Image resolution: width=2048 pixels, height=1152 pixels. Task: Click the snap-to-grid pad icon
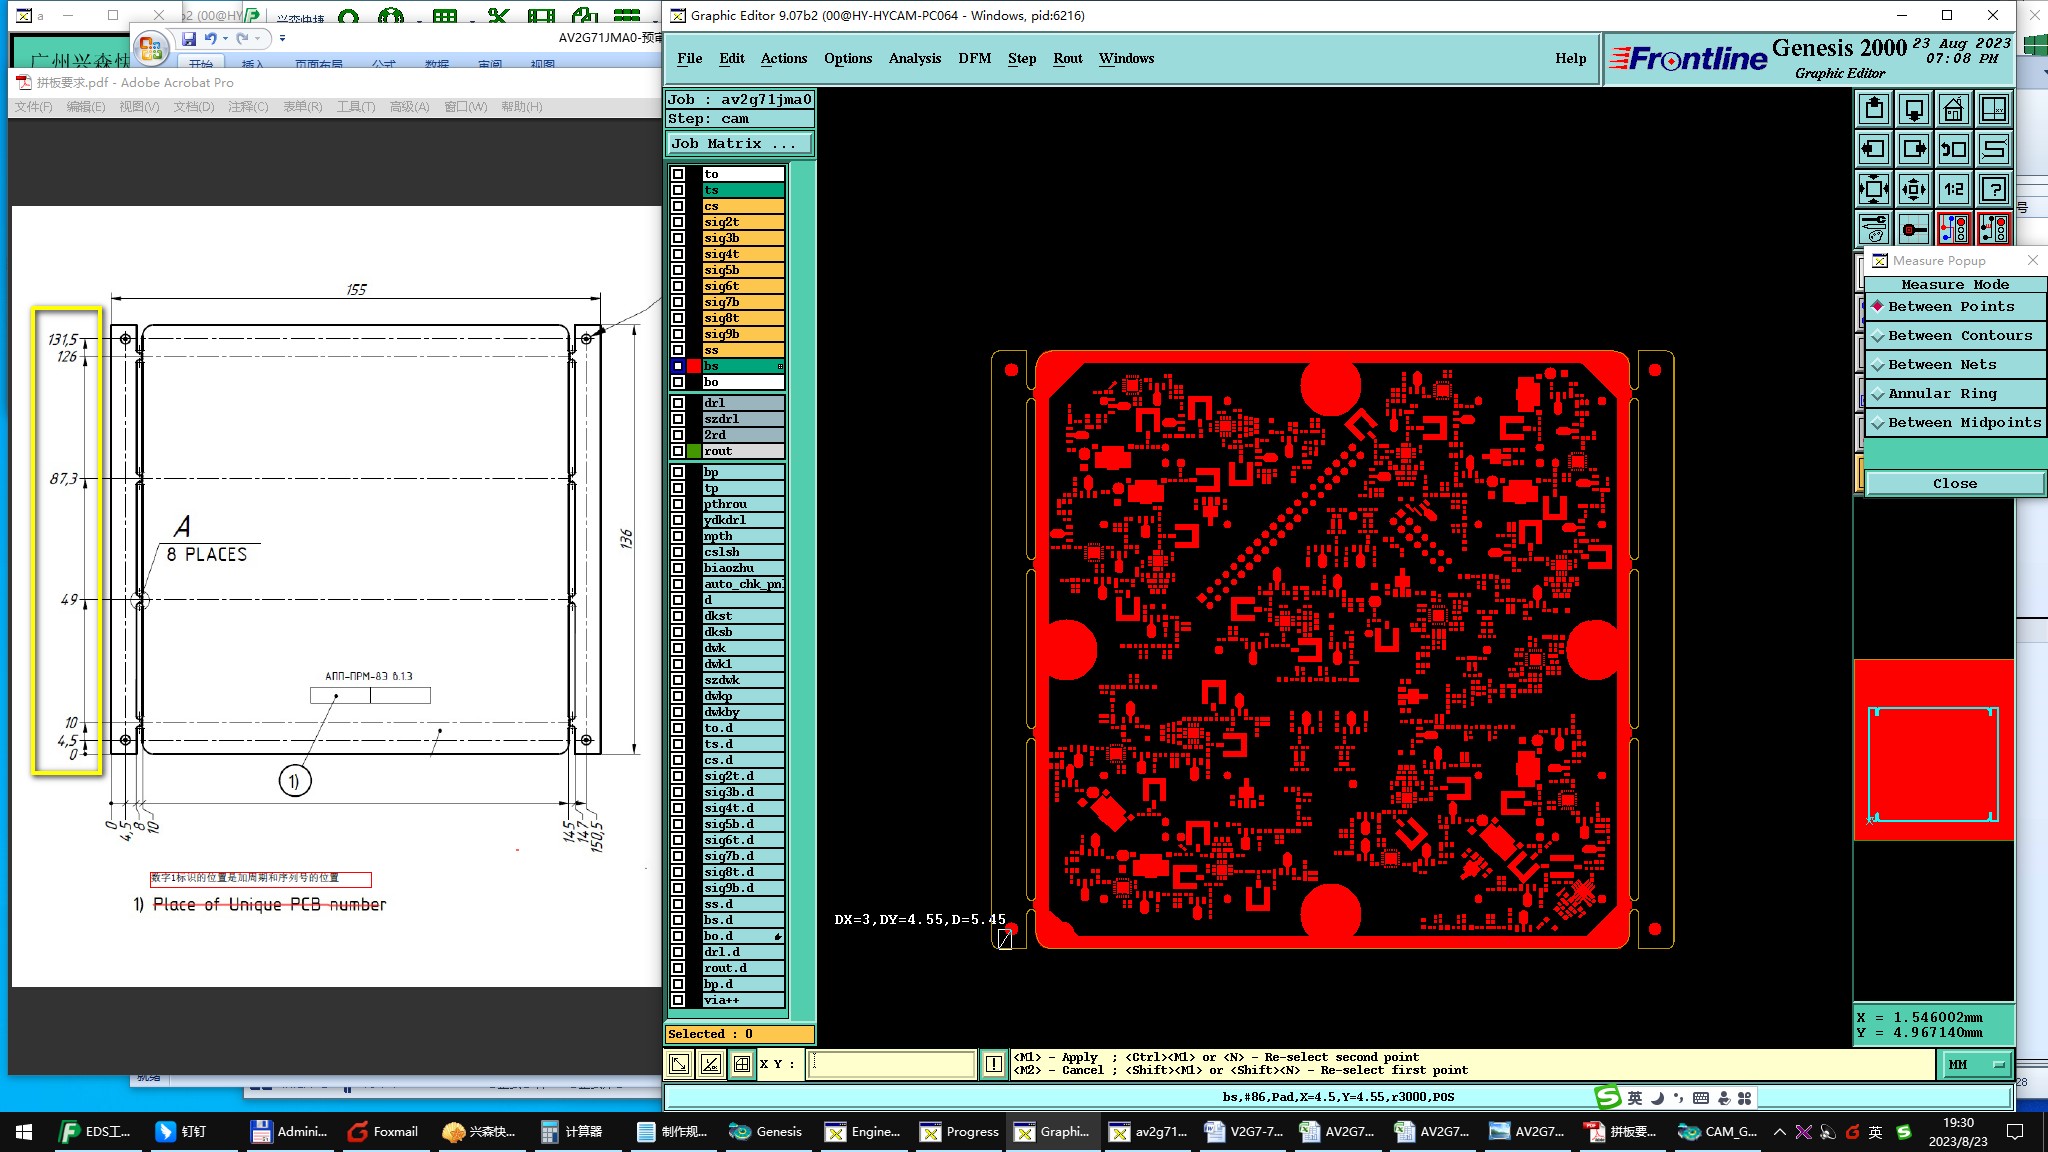coord(1914,229)
